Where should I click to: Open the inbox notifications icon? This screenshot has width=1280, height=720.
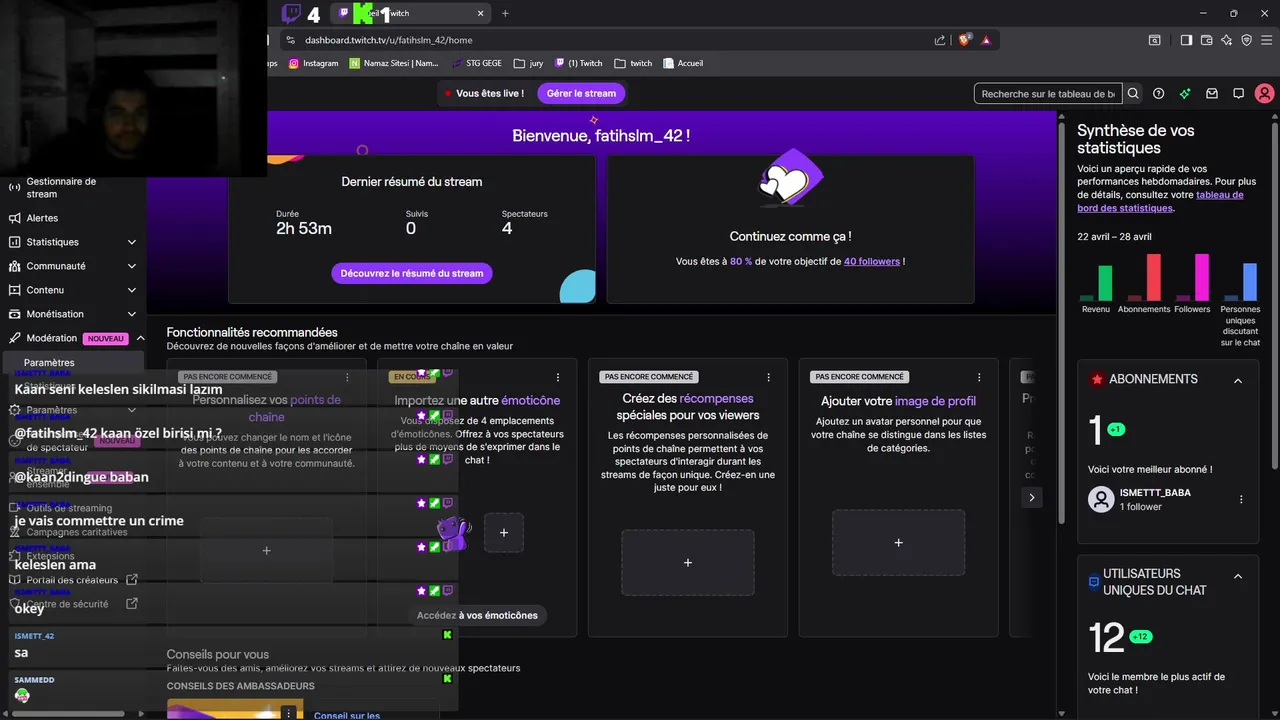pos(1212,93)
